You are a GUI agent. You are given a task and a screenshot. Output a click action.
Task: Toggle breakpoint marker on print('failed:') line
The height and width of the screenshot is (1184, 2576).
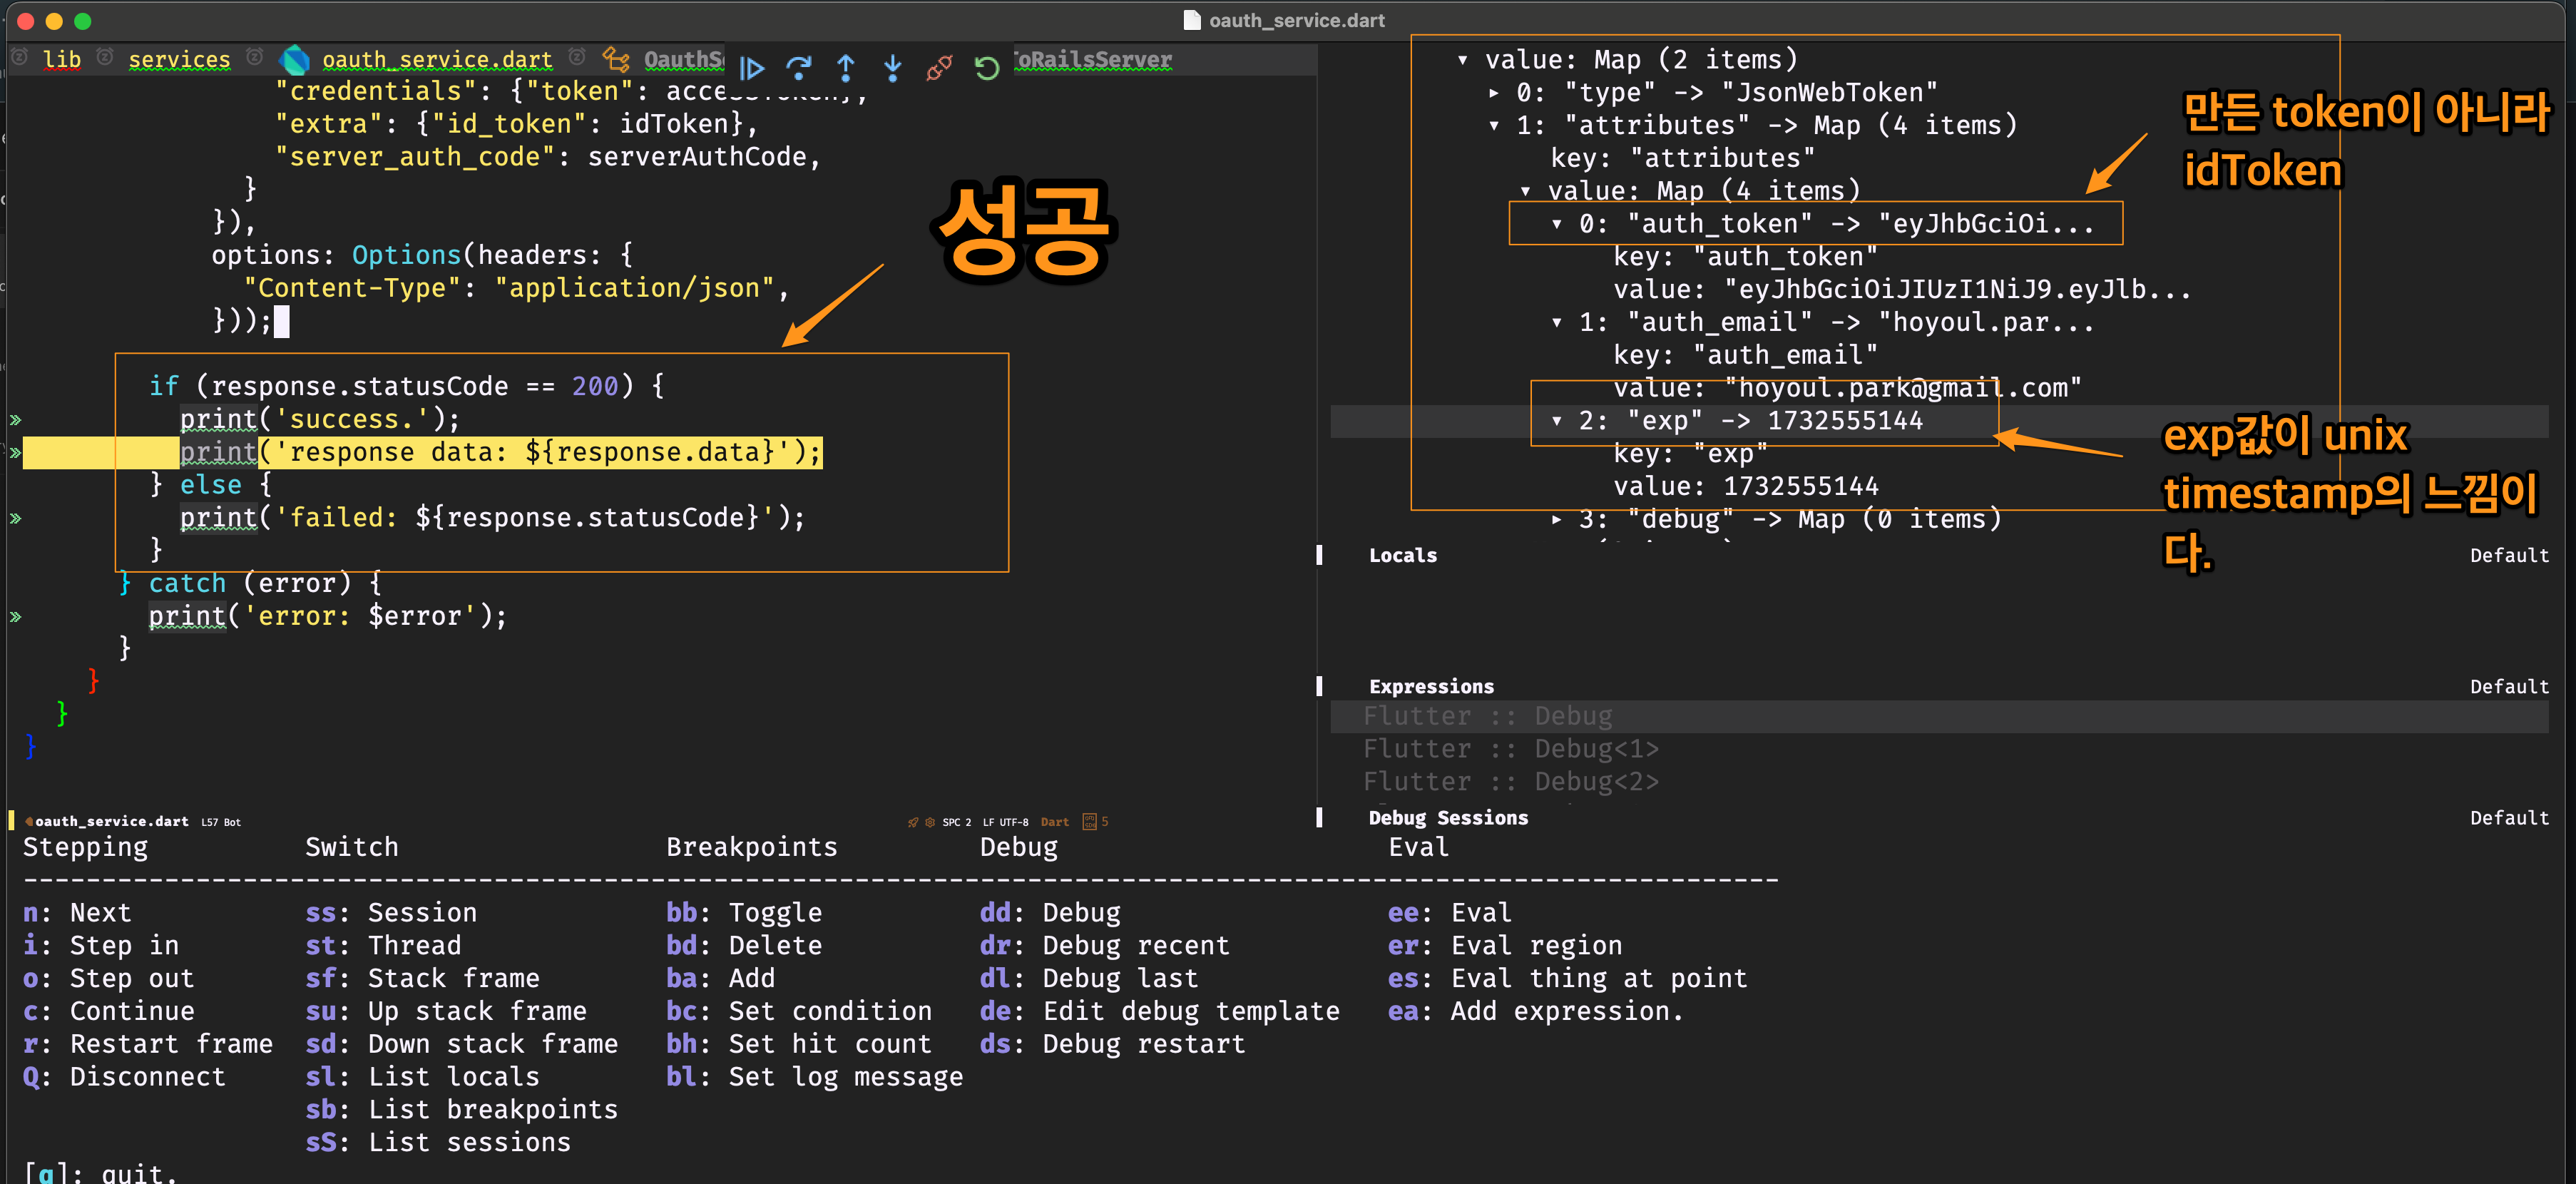16,518
